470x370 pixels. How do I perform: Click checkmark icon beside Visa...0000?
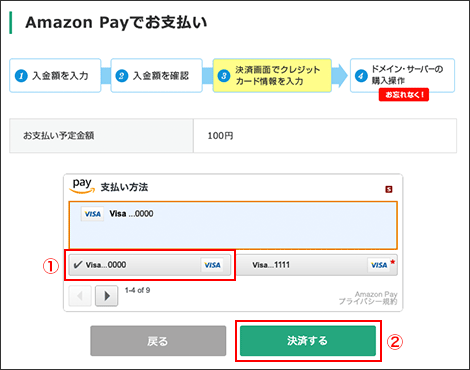pyautogui.click(x=78, y=265)
